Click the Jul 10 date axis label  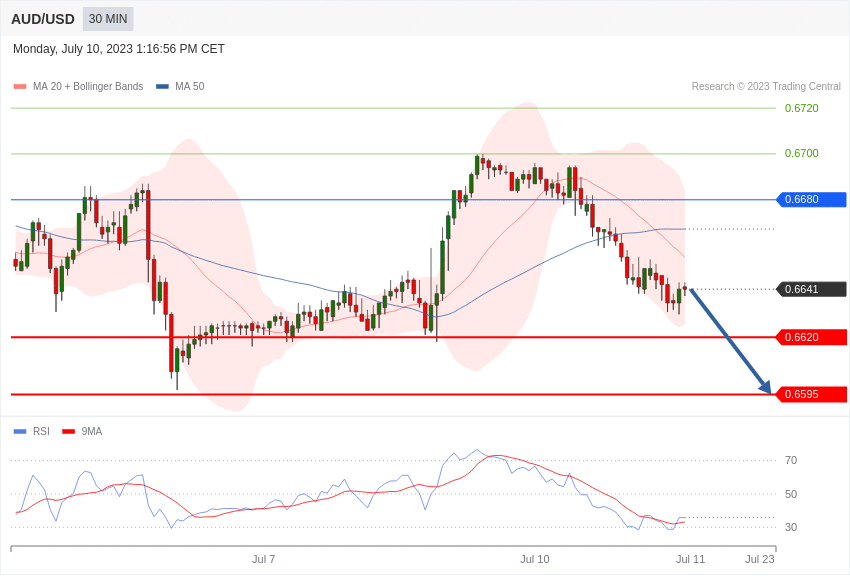tap(535, 559)
